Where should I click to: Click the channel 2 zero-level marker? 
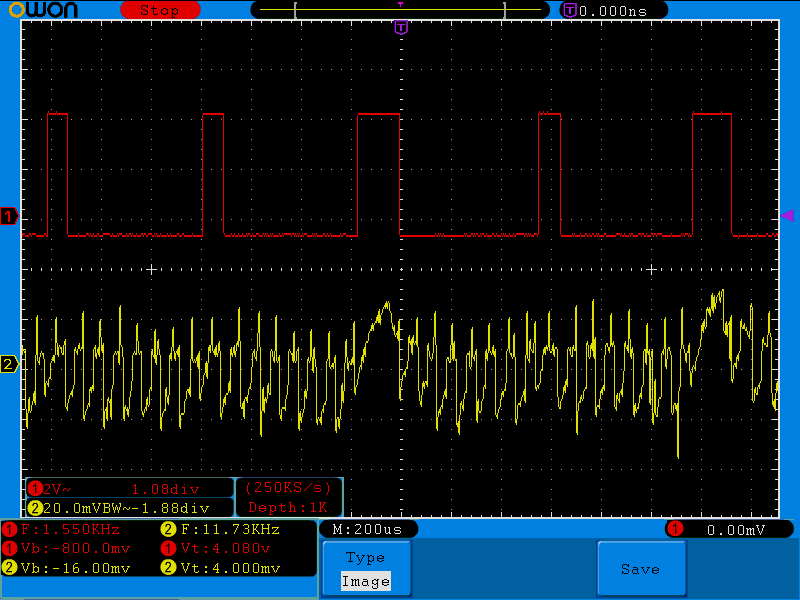tap(9, 364)
